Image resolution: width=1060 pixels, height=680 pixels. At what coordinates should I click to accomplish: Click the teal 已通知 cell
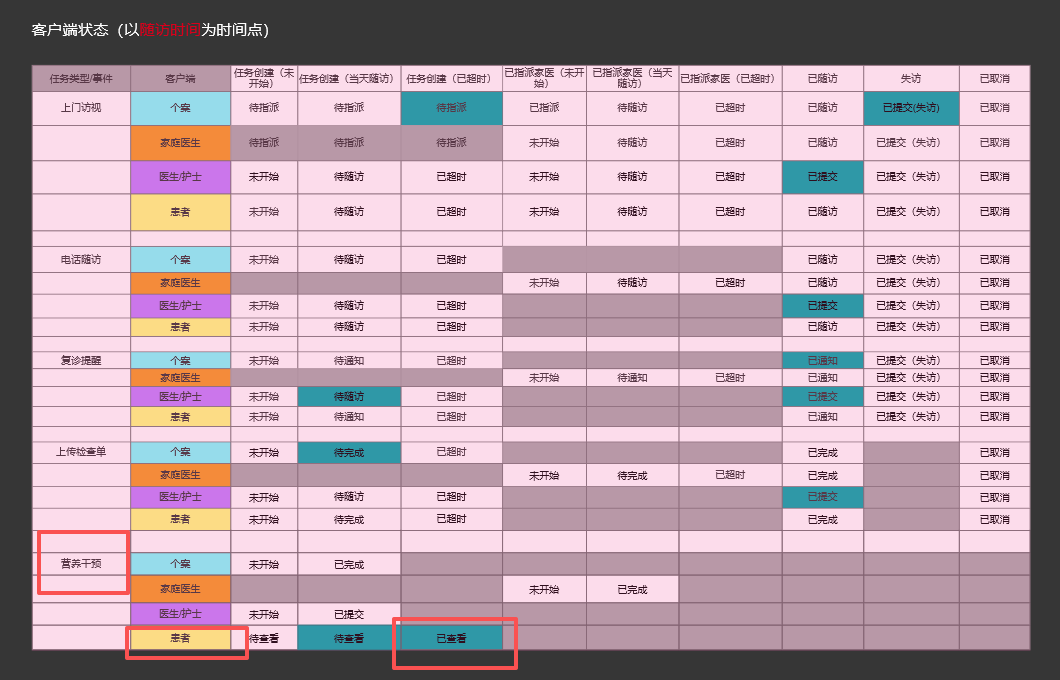[x=823, y=360]
